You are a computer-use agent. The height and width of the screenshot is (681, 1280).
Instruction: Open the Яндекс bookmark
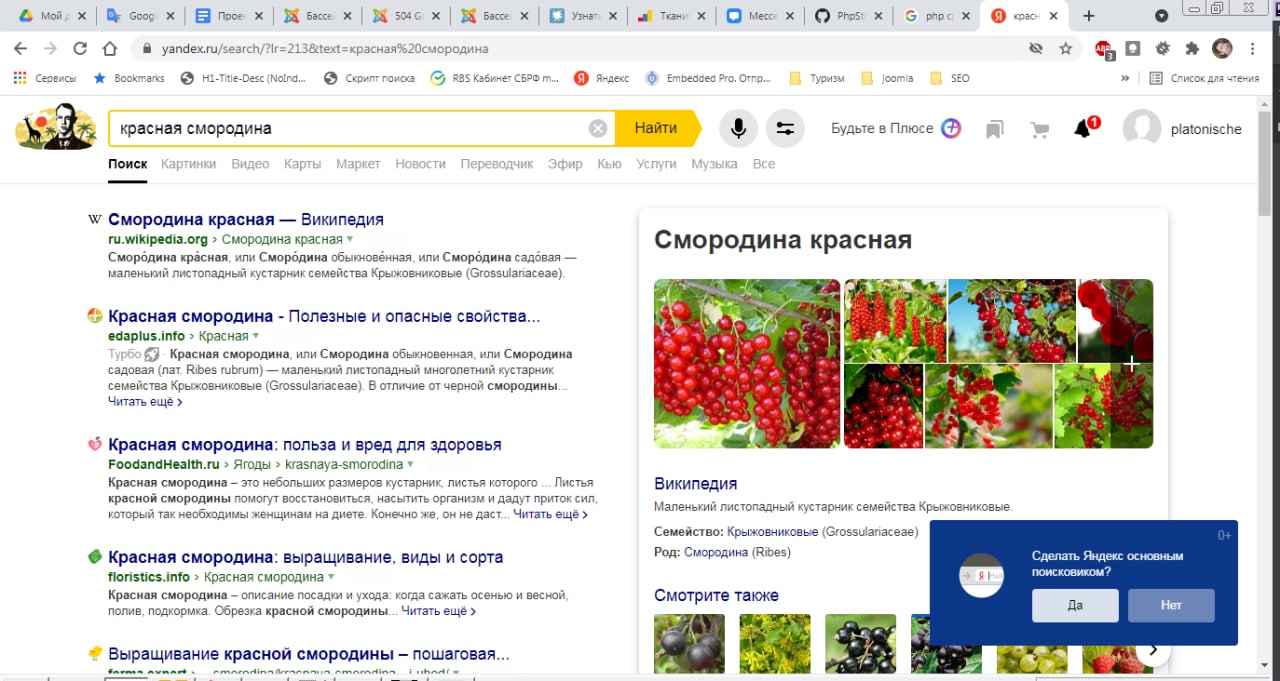point(602,78)
